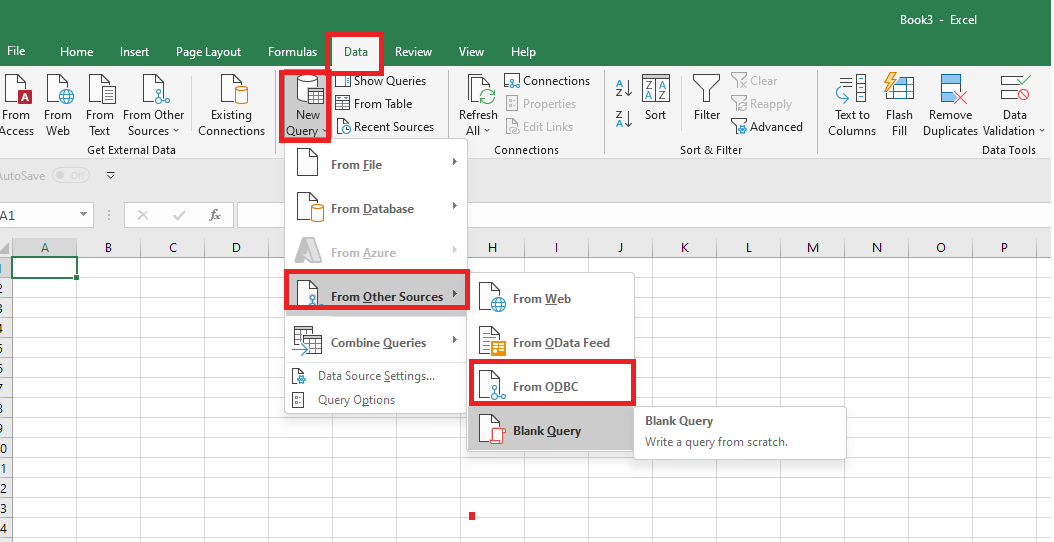The width and height of the screenshot is (1054, 542).
Task: Select From ODBC
Action: pos(551,386)
